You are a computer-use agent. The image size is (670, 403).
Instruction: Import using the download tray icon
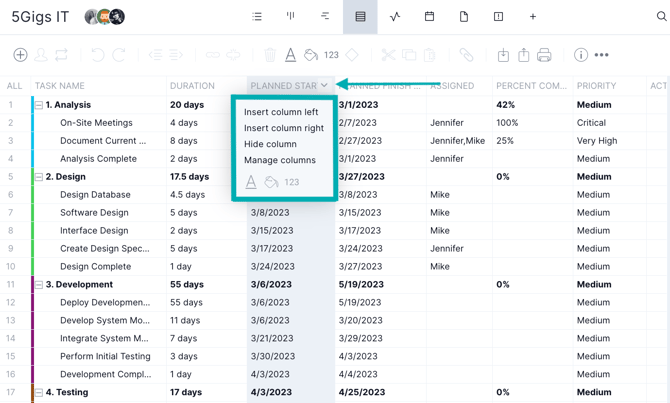503,55
